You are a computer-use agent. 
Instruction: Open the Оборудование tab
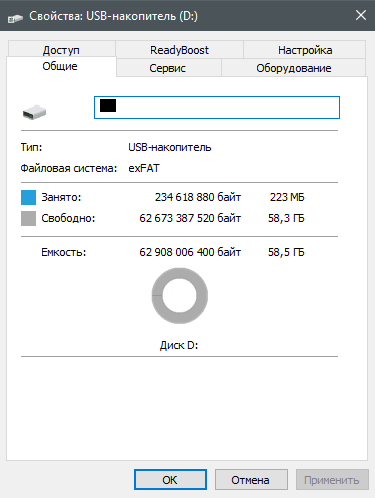tap(293, 68)
